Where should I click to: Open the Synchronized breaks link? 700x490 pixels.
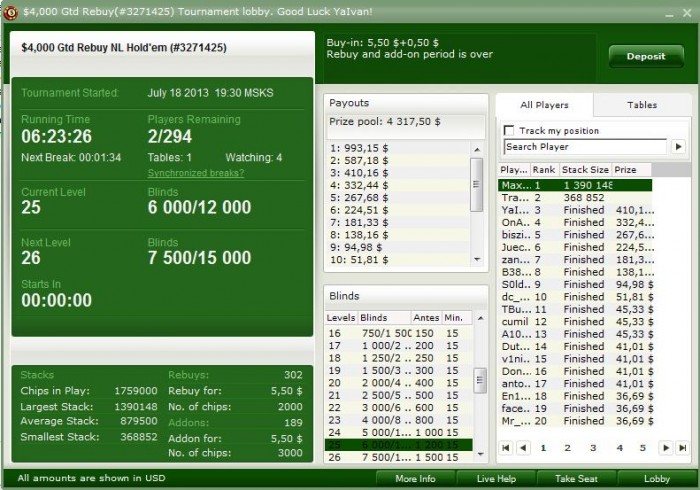(x=196, y=173)
